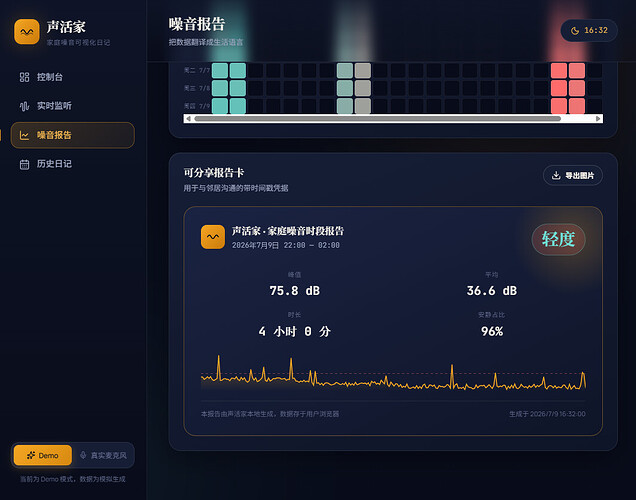The image size is (636, 500).
Task: Click the light gray cell in 7/7 row
Action: tap(363, 70)
